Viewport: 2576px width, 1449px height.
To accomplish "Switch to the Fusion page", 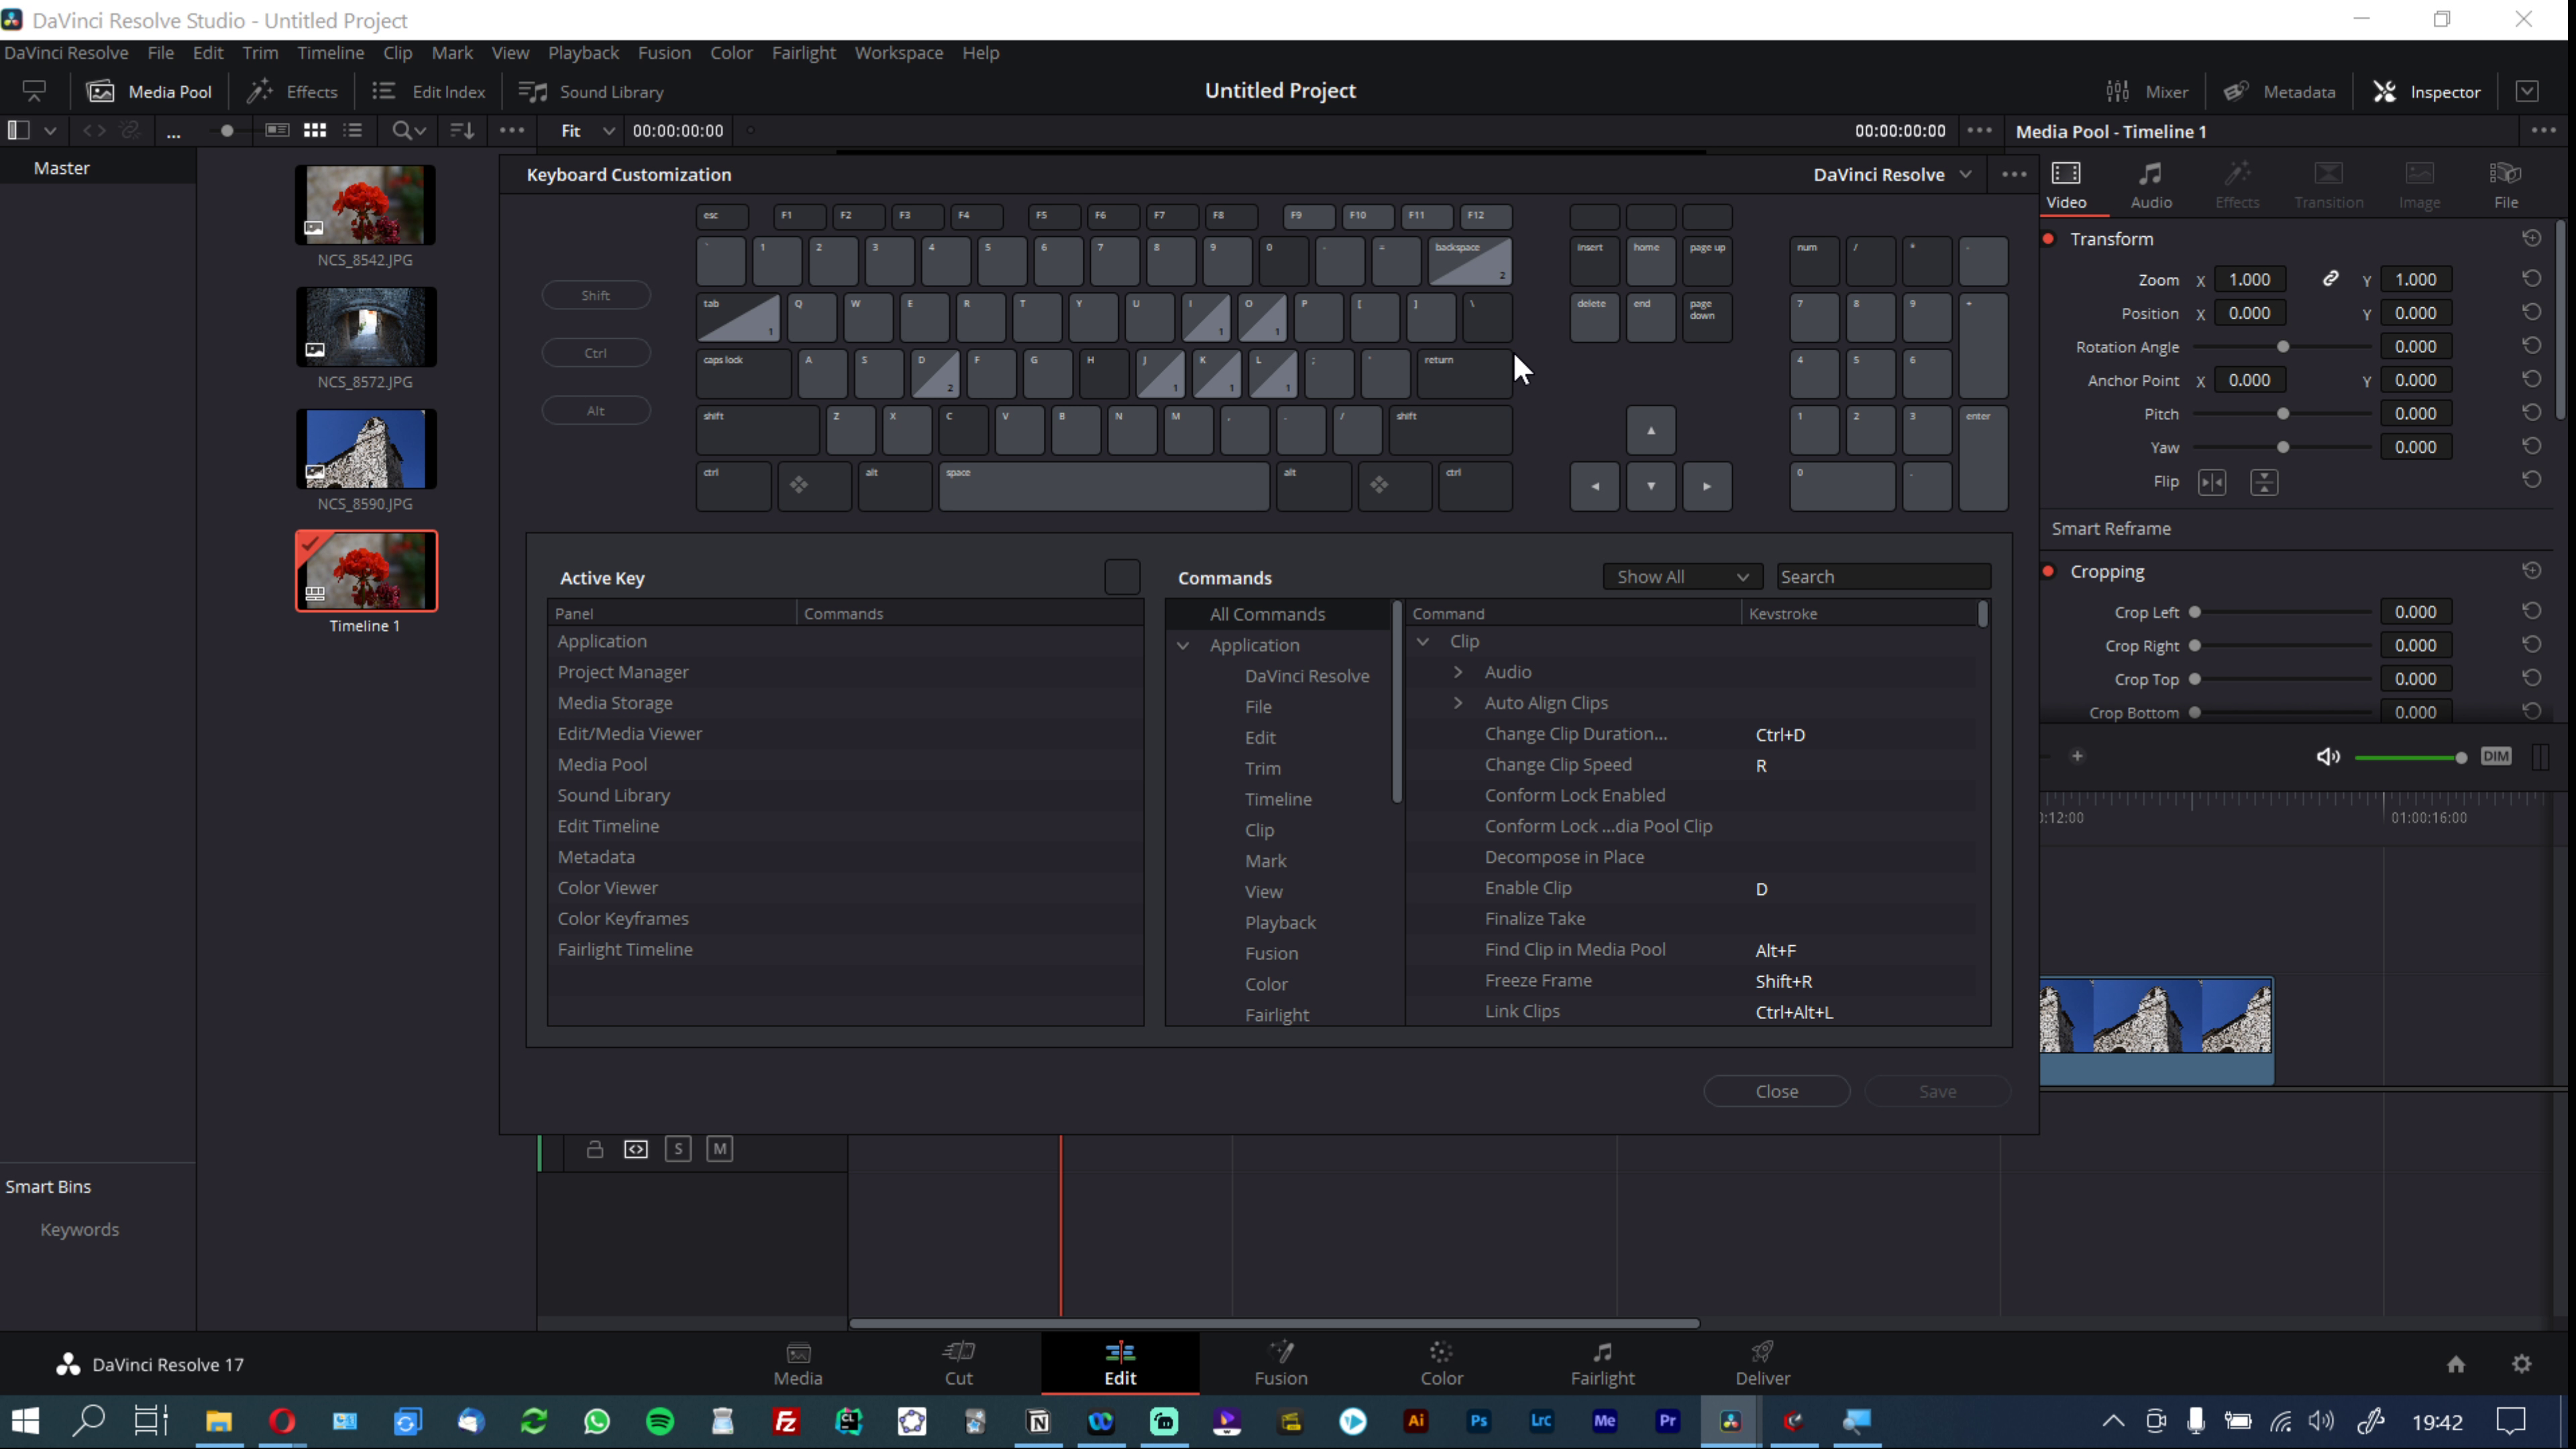I will click(x=1281, y=1364).
